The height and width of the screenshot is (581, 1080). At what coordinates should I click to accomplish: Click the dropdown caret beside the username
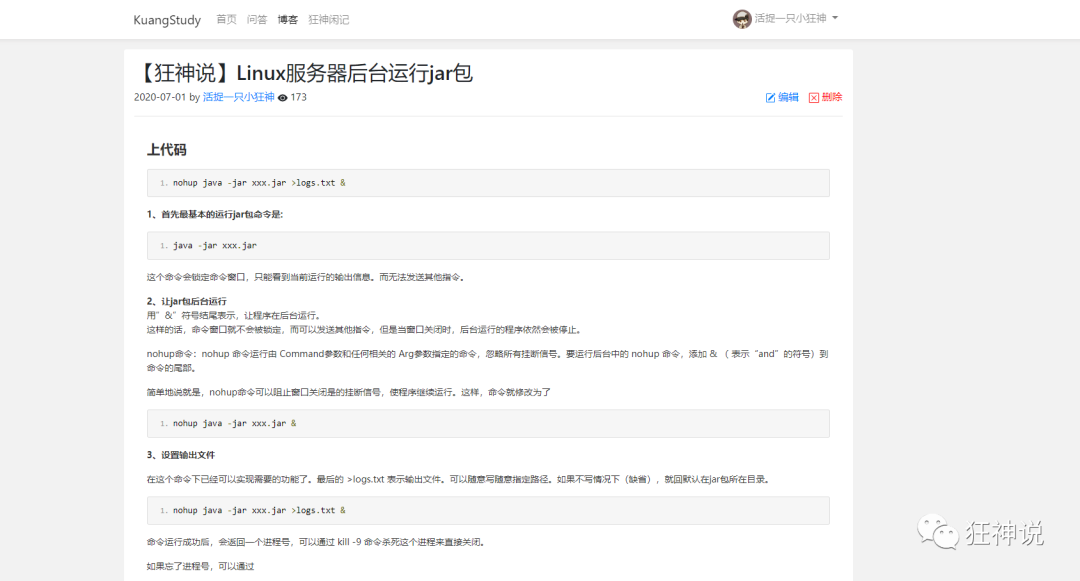click(835, 18)
